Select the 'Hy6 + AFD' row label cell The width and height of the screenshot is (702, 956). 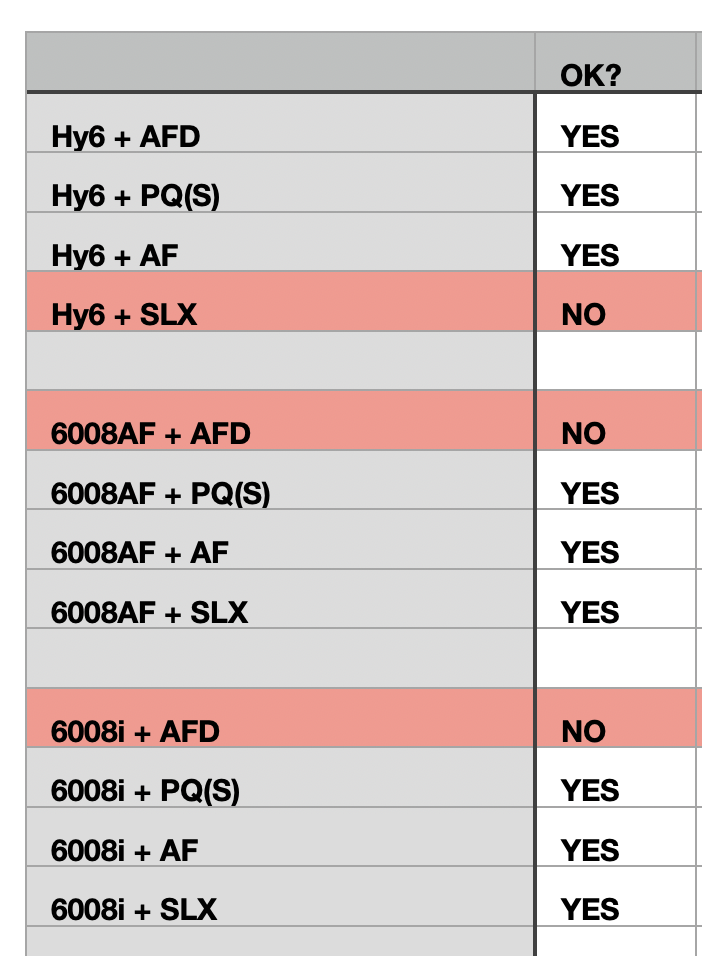[280, 135]
